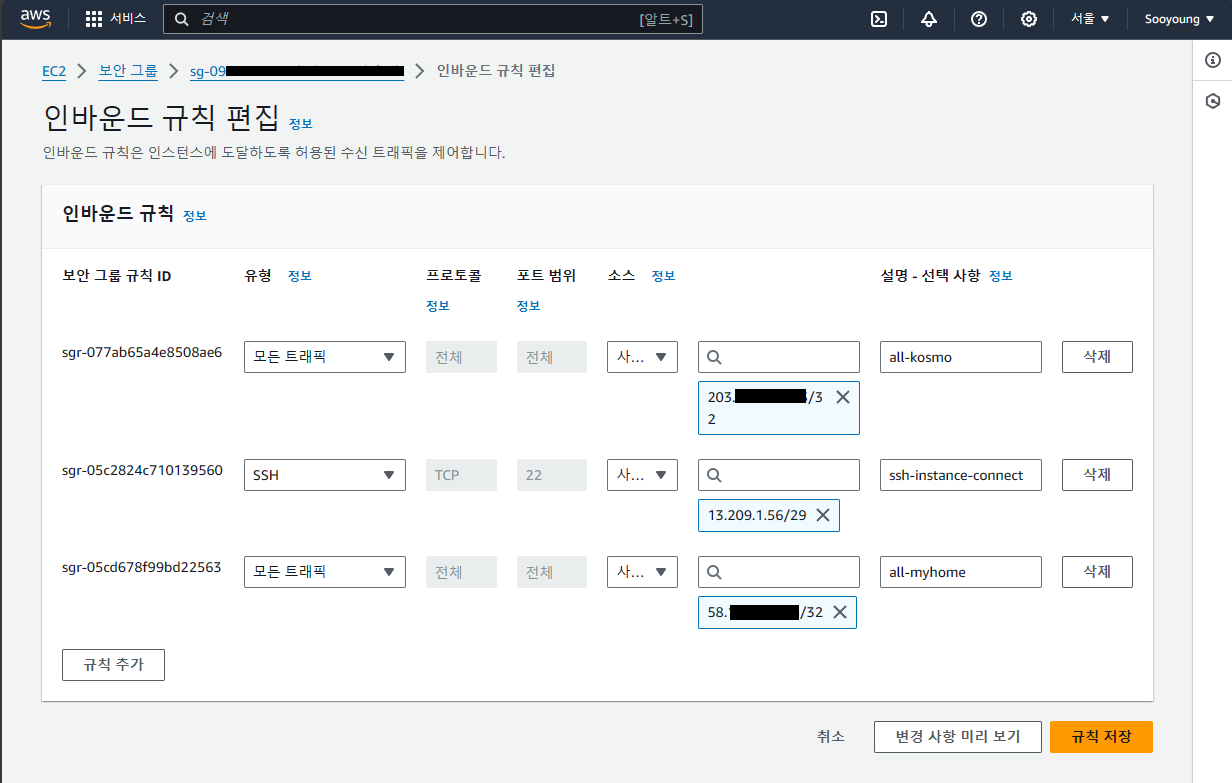Image resolution: width=1232 pixels, height=783 pixels.
Task: Open the 모든 트래픽 dropdown of the first rule
Action: tap(324, 356)
